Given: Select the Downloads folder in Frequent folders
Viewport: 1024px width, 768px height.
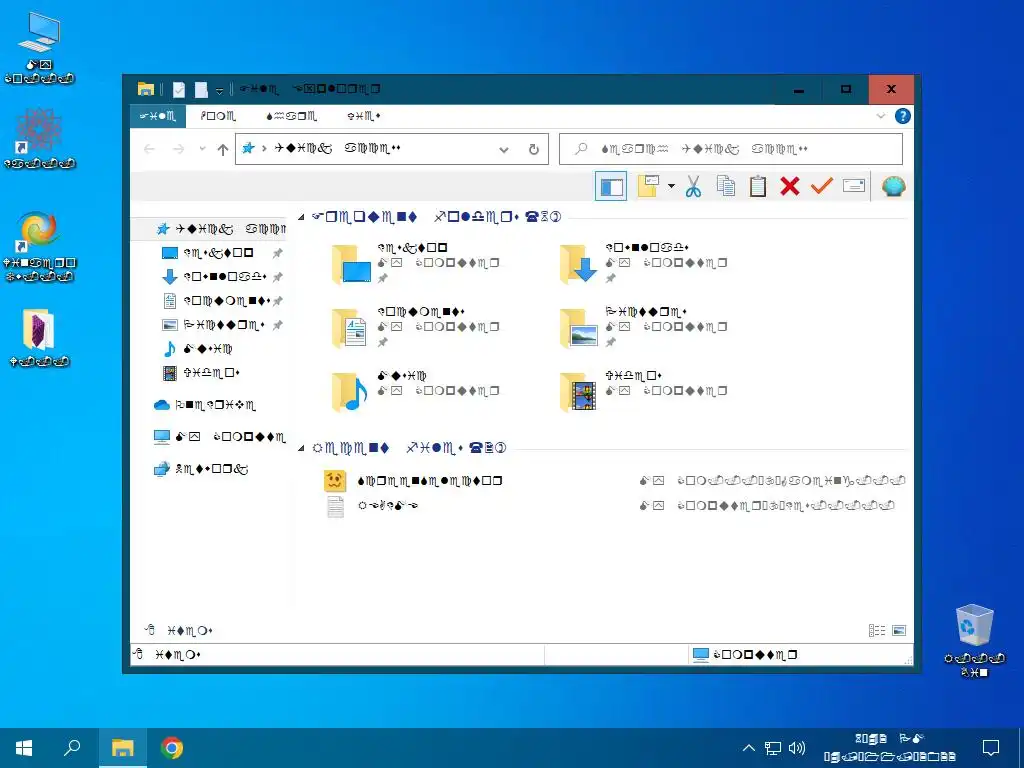Looking at the screenshot, I should pyautogui.click(x=644, y=263).
